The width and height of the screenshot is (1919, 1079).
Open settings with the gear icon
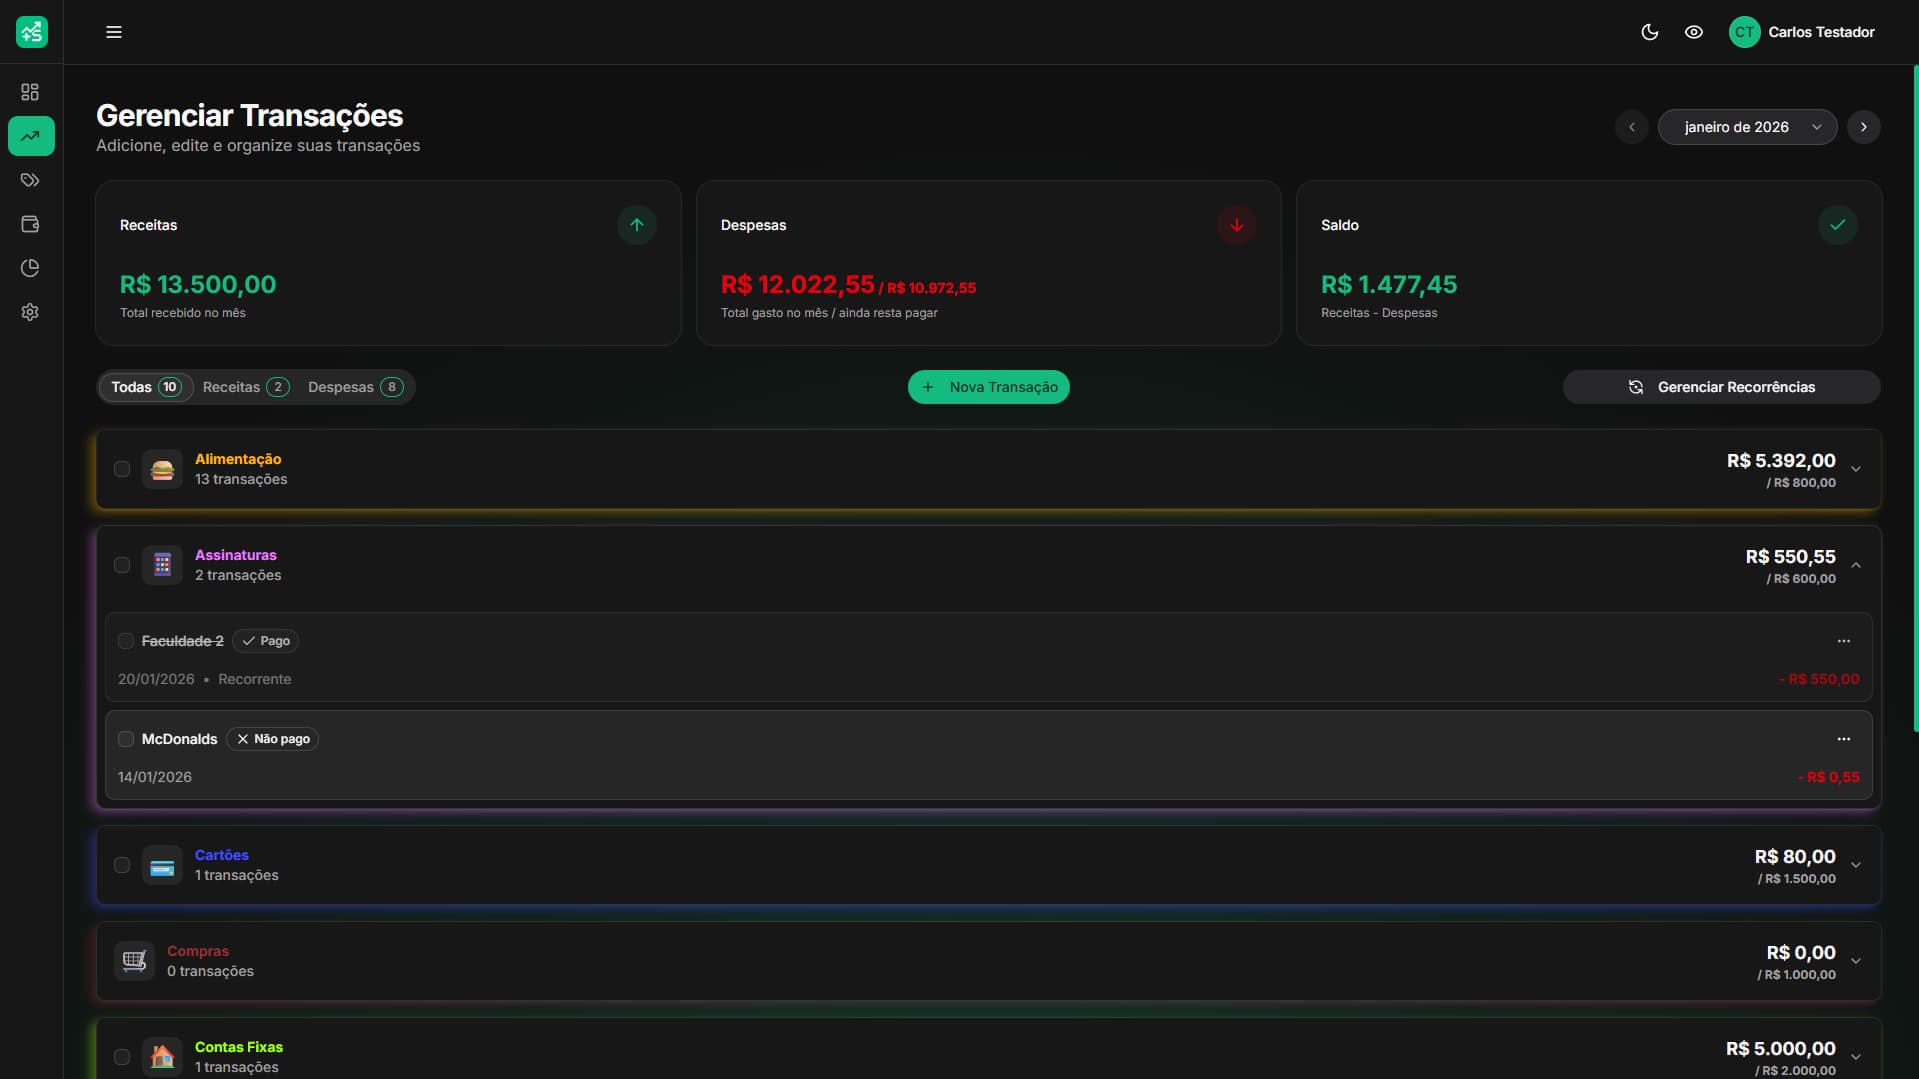[30, 312]
